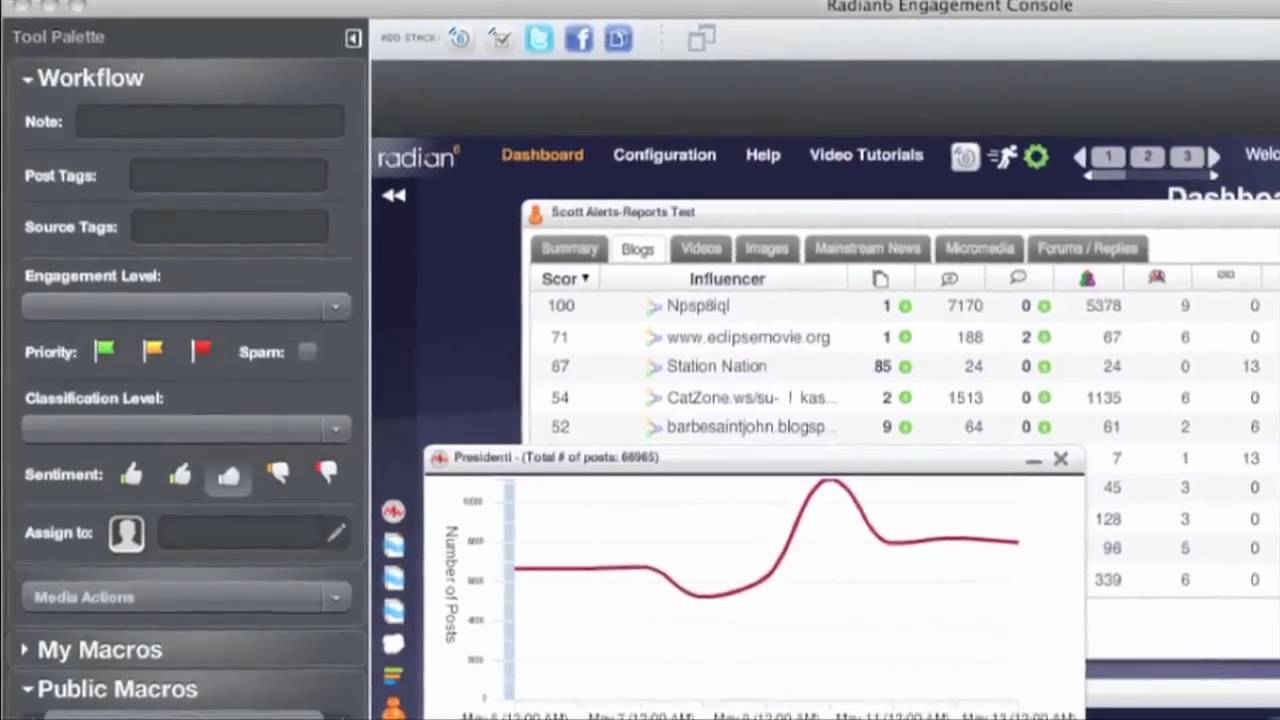Open the orange person widget in sidebar
Image resolution: width=1280 pixels, height=720 pixels.
pos(394,708)
